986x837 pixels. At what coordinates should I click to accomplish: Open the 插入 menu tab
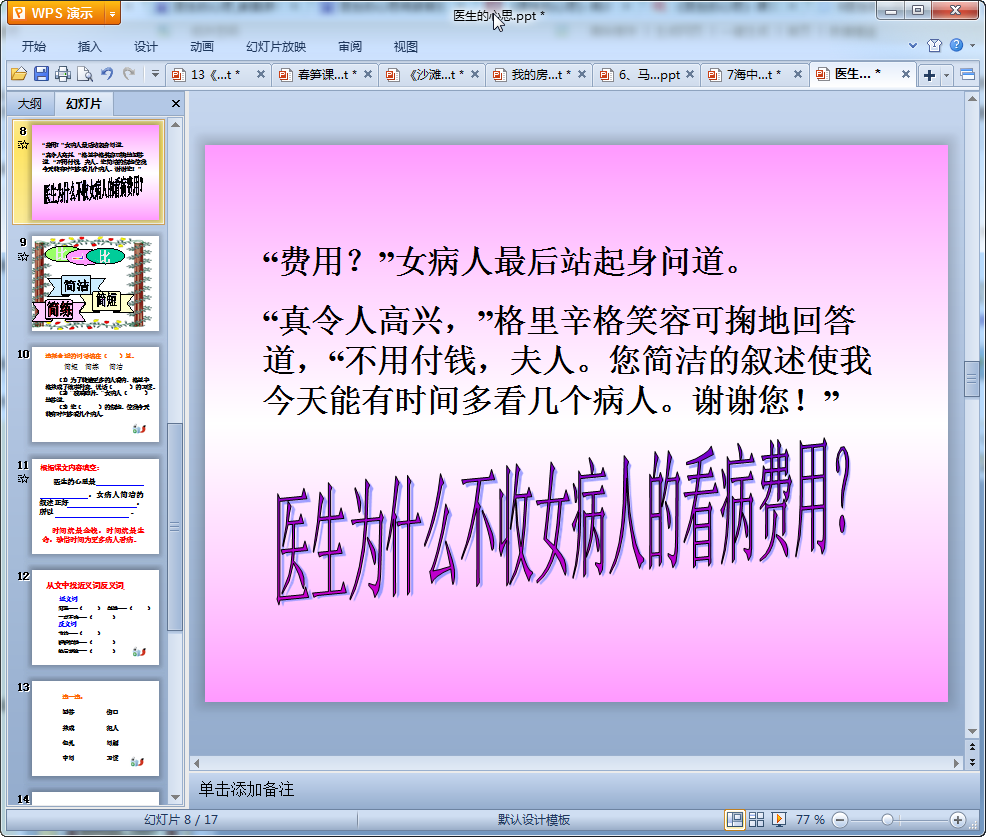click(x=89, y=47)
